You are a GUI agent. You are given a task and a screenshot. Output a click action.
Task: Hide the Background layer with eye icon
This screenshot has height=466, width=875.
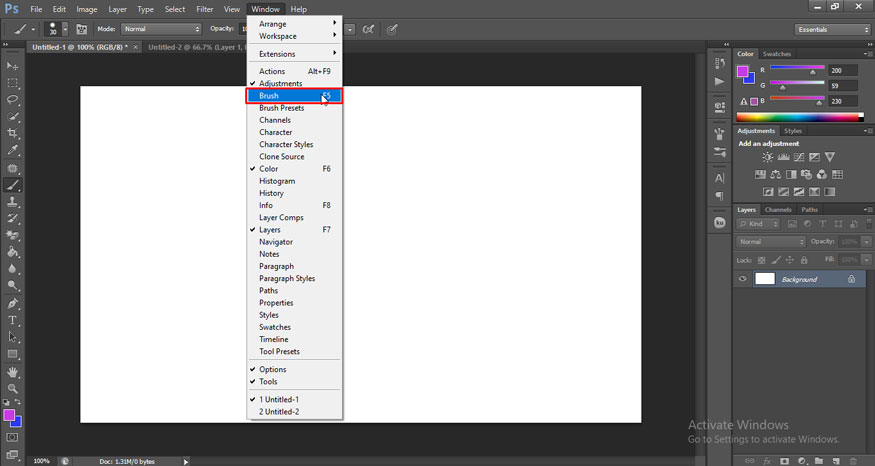tap(742, 279)
